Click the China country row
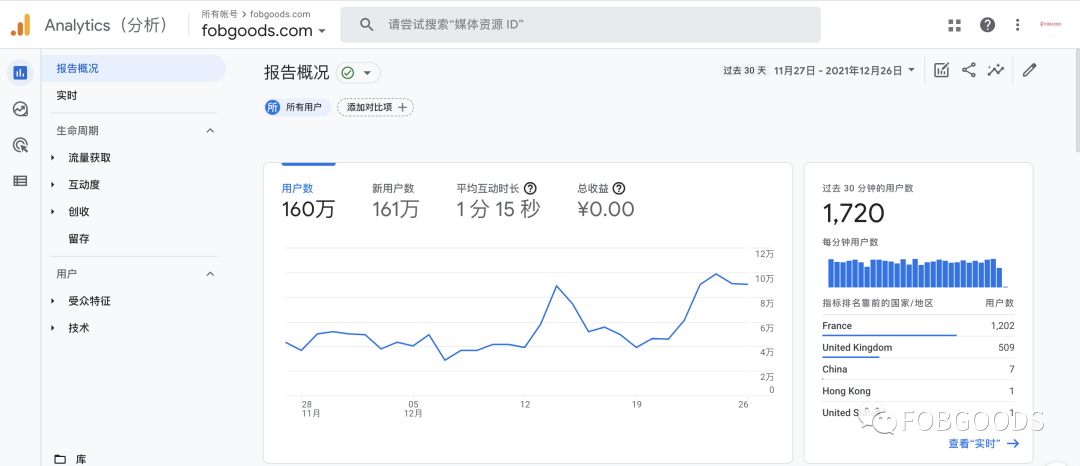The image size is (1080, 466). pos(918,370)
